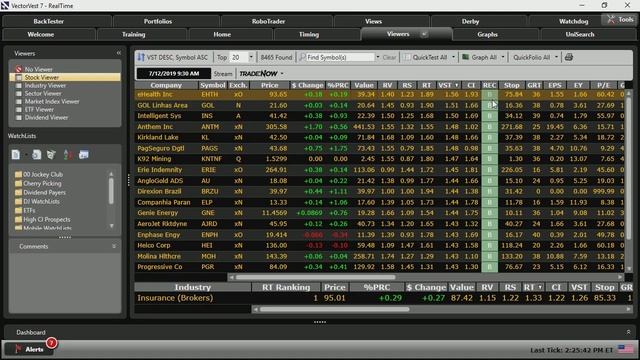Viewport: 640px width, 360px height.
Task: Click the red alerts count badge
Action: pos(51,343)
